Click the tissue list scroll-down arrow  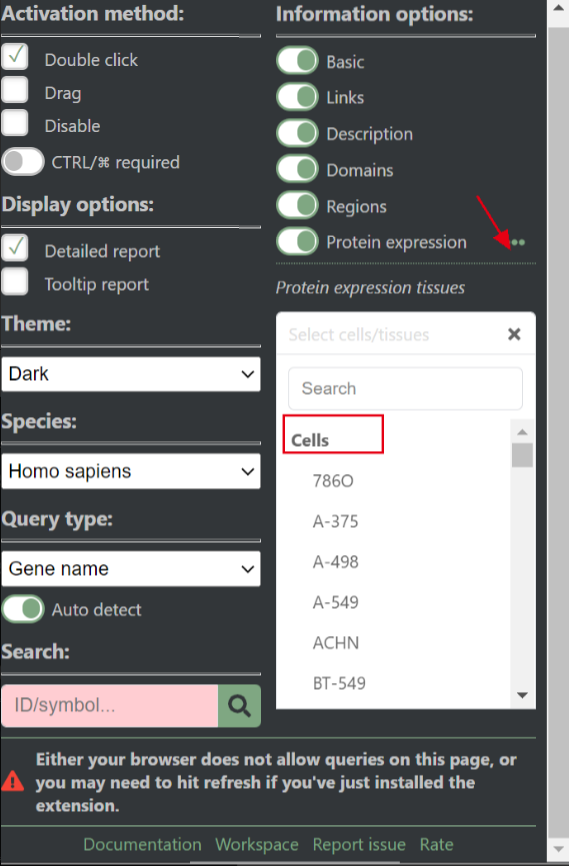[522, 695]
